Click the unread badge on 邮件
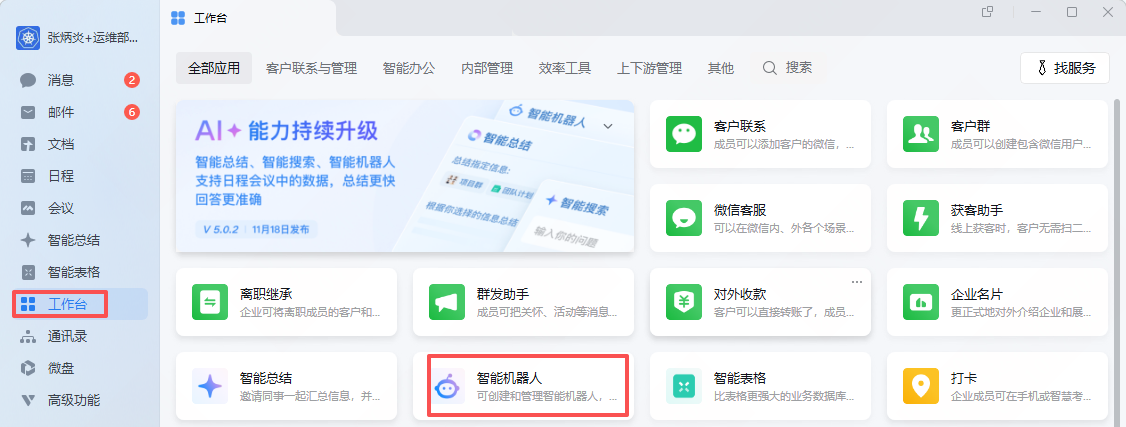The image size is (1126, 427). click(x=131, y=112)
